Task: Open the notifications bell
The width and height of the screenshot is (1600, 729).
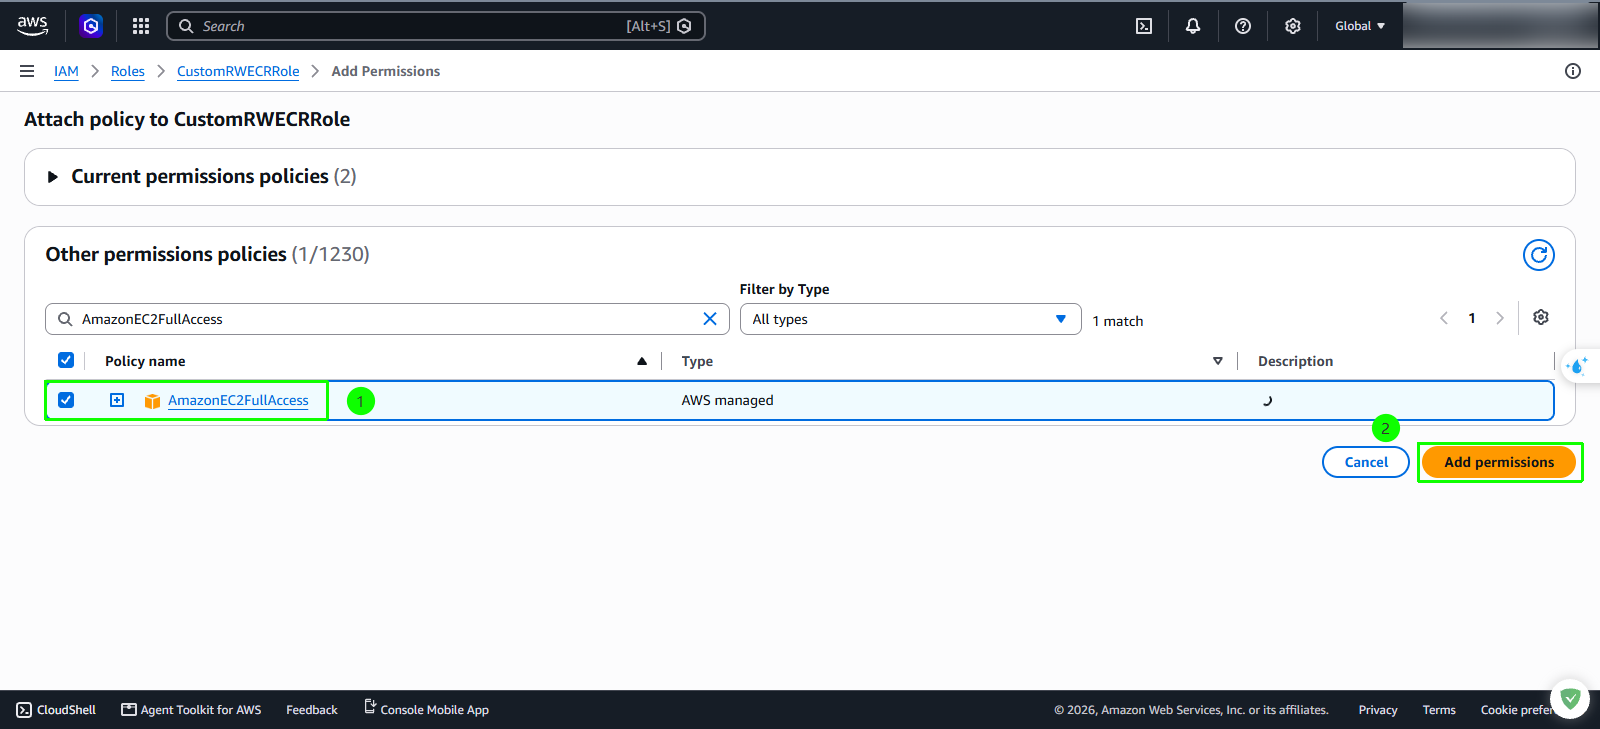Action: coord(1193,26)
